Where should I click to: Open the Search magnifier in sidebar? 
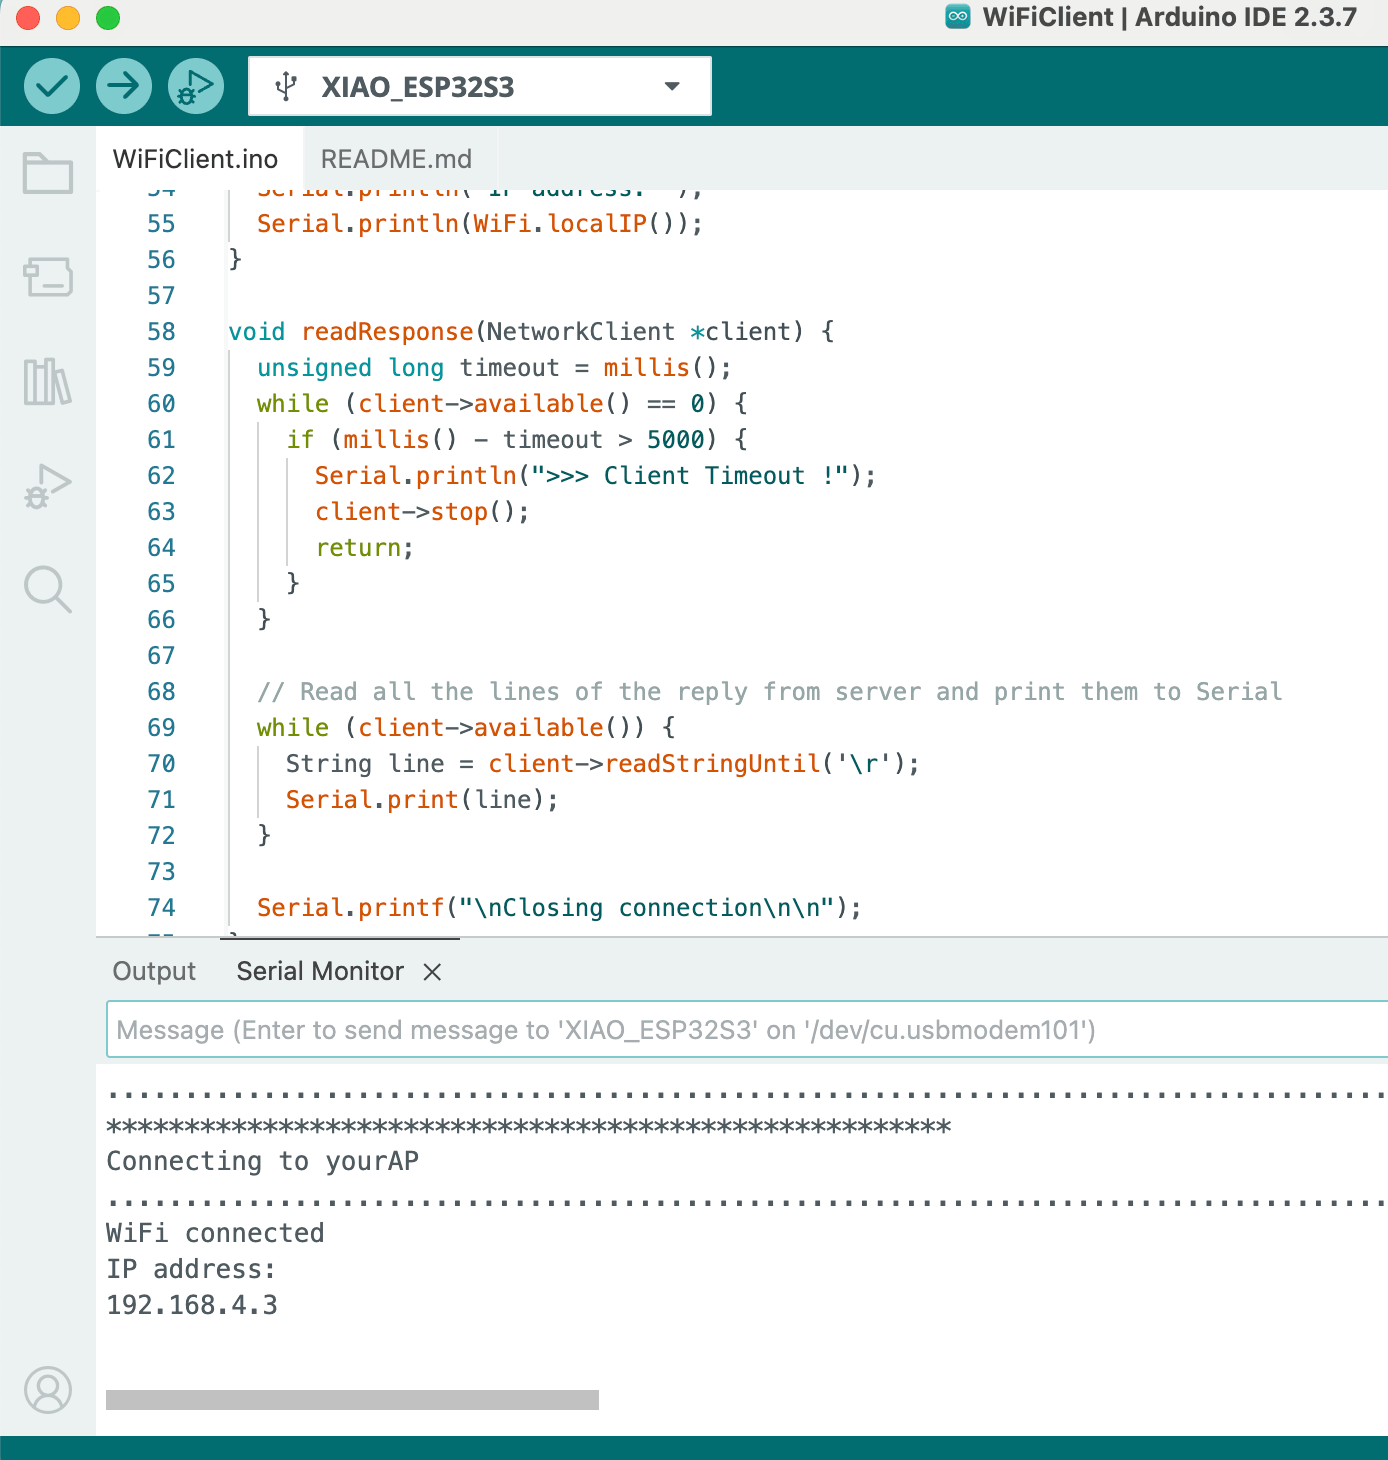click(x=48, y=590)
